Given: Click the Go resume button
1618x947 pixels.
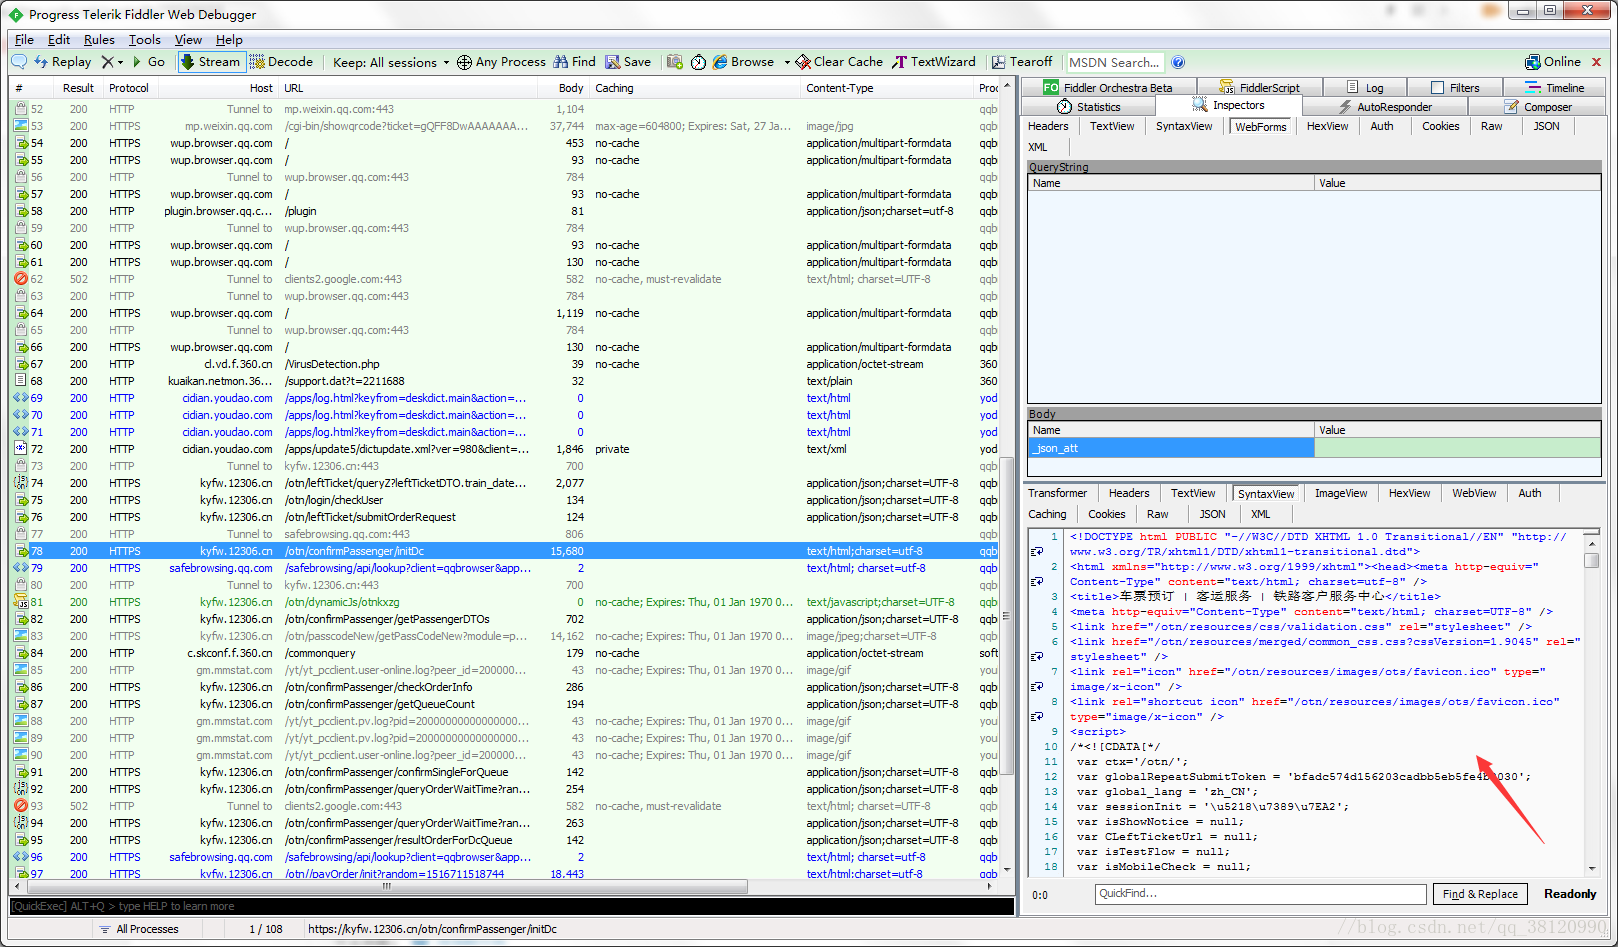Looking at the screenshot, I should point(148,62).
